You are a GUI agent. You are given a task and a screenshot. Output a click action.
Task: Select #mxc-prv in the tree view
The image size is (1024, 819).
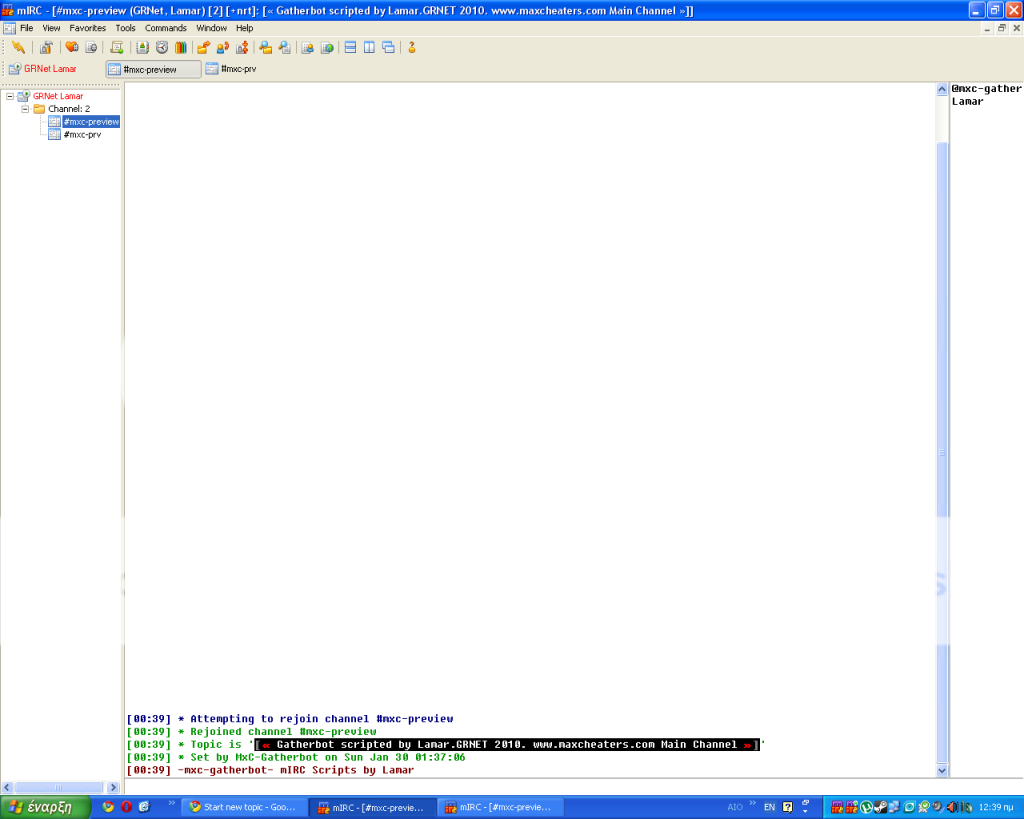pyautogui.click(x=81, y=134)
